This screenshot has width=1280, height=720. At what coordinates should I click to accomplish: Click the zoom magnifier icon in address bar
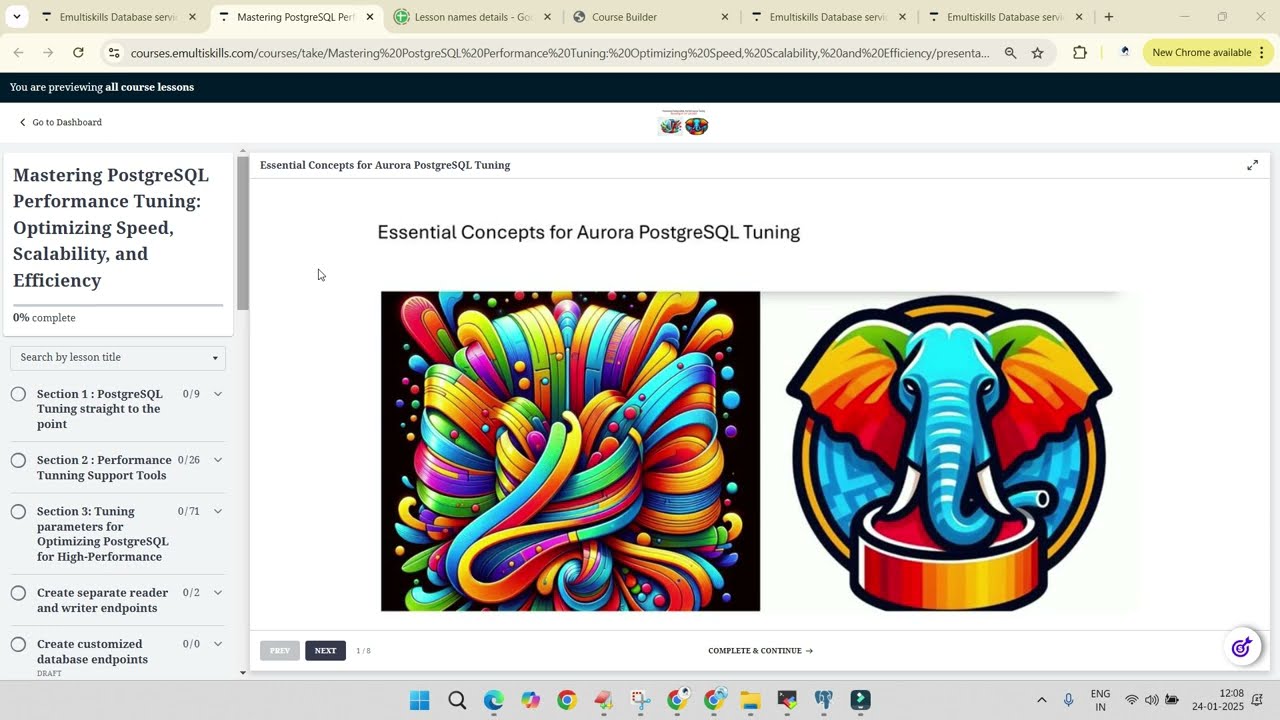point(1010,53)
